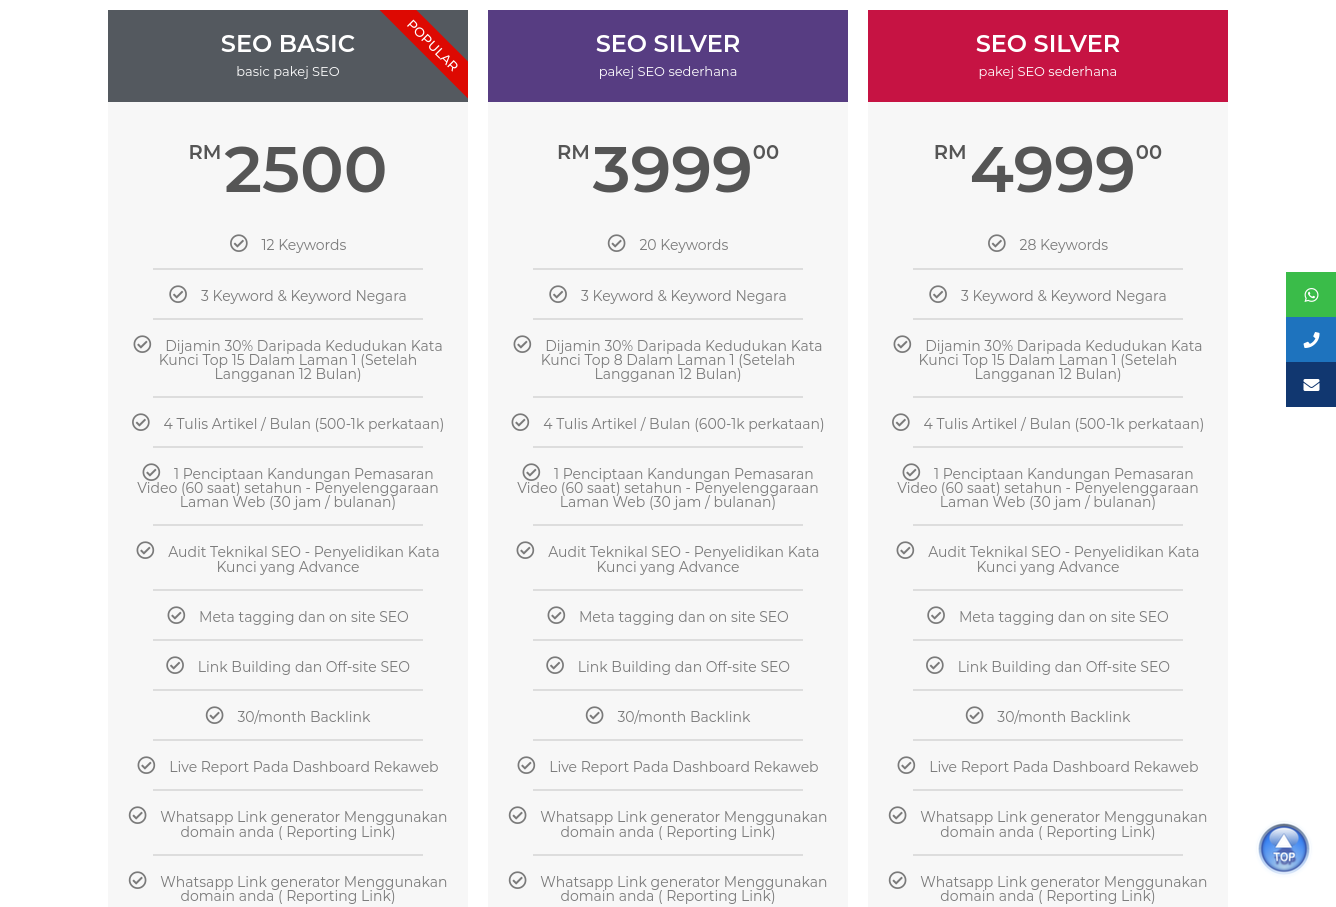This screenshot has width=1336, height=907.
Task: Click the RM 2500 price
Action: click(288, 168)
